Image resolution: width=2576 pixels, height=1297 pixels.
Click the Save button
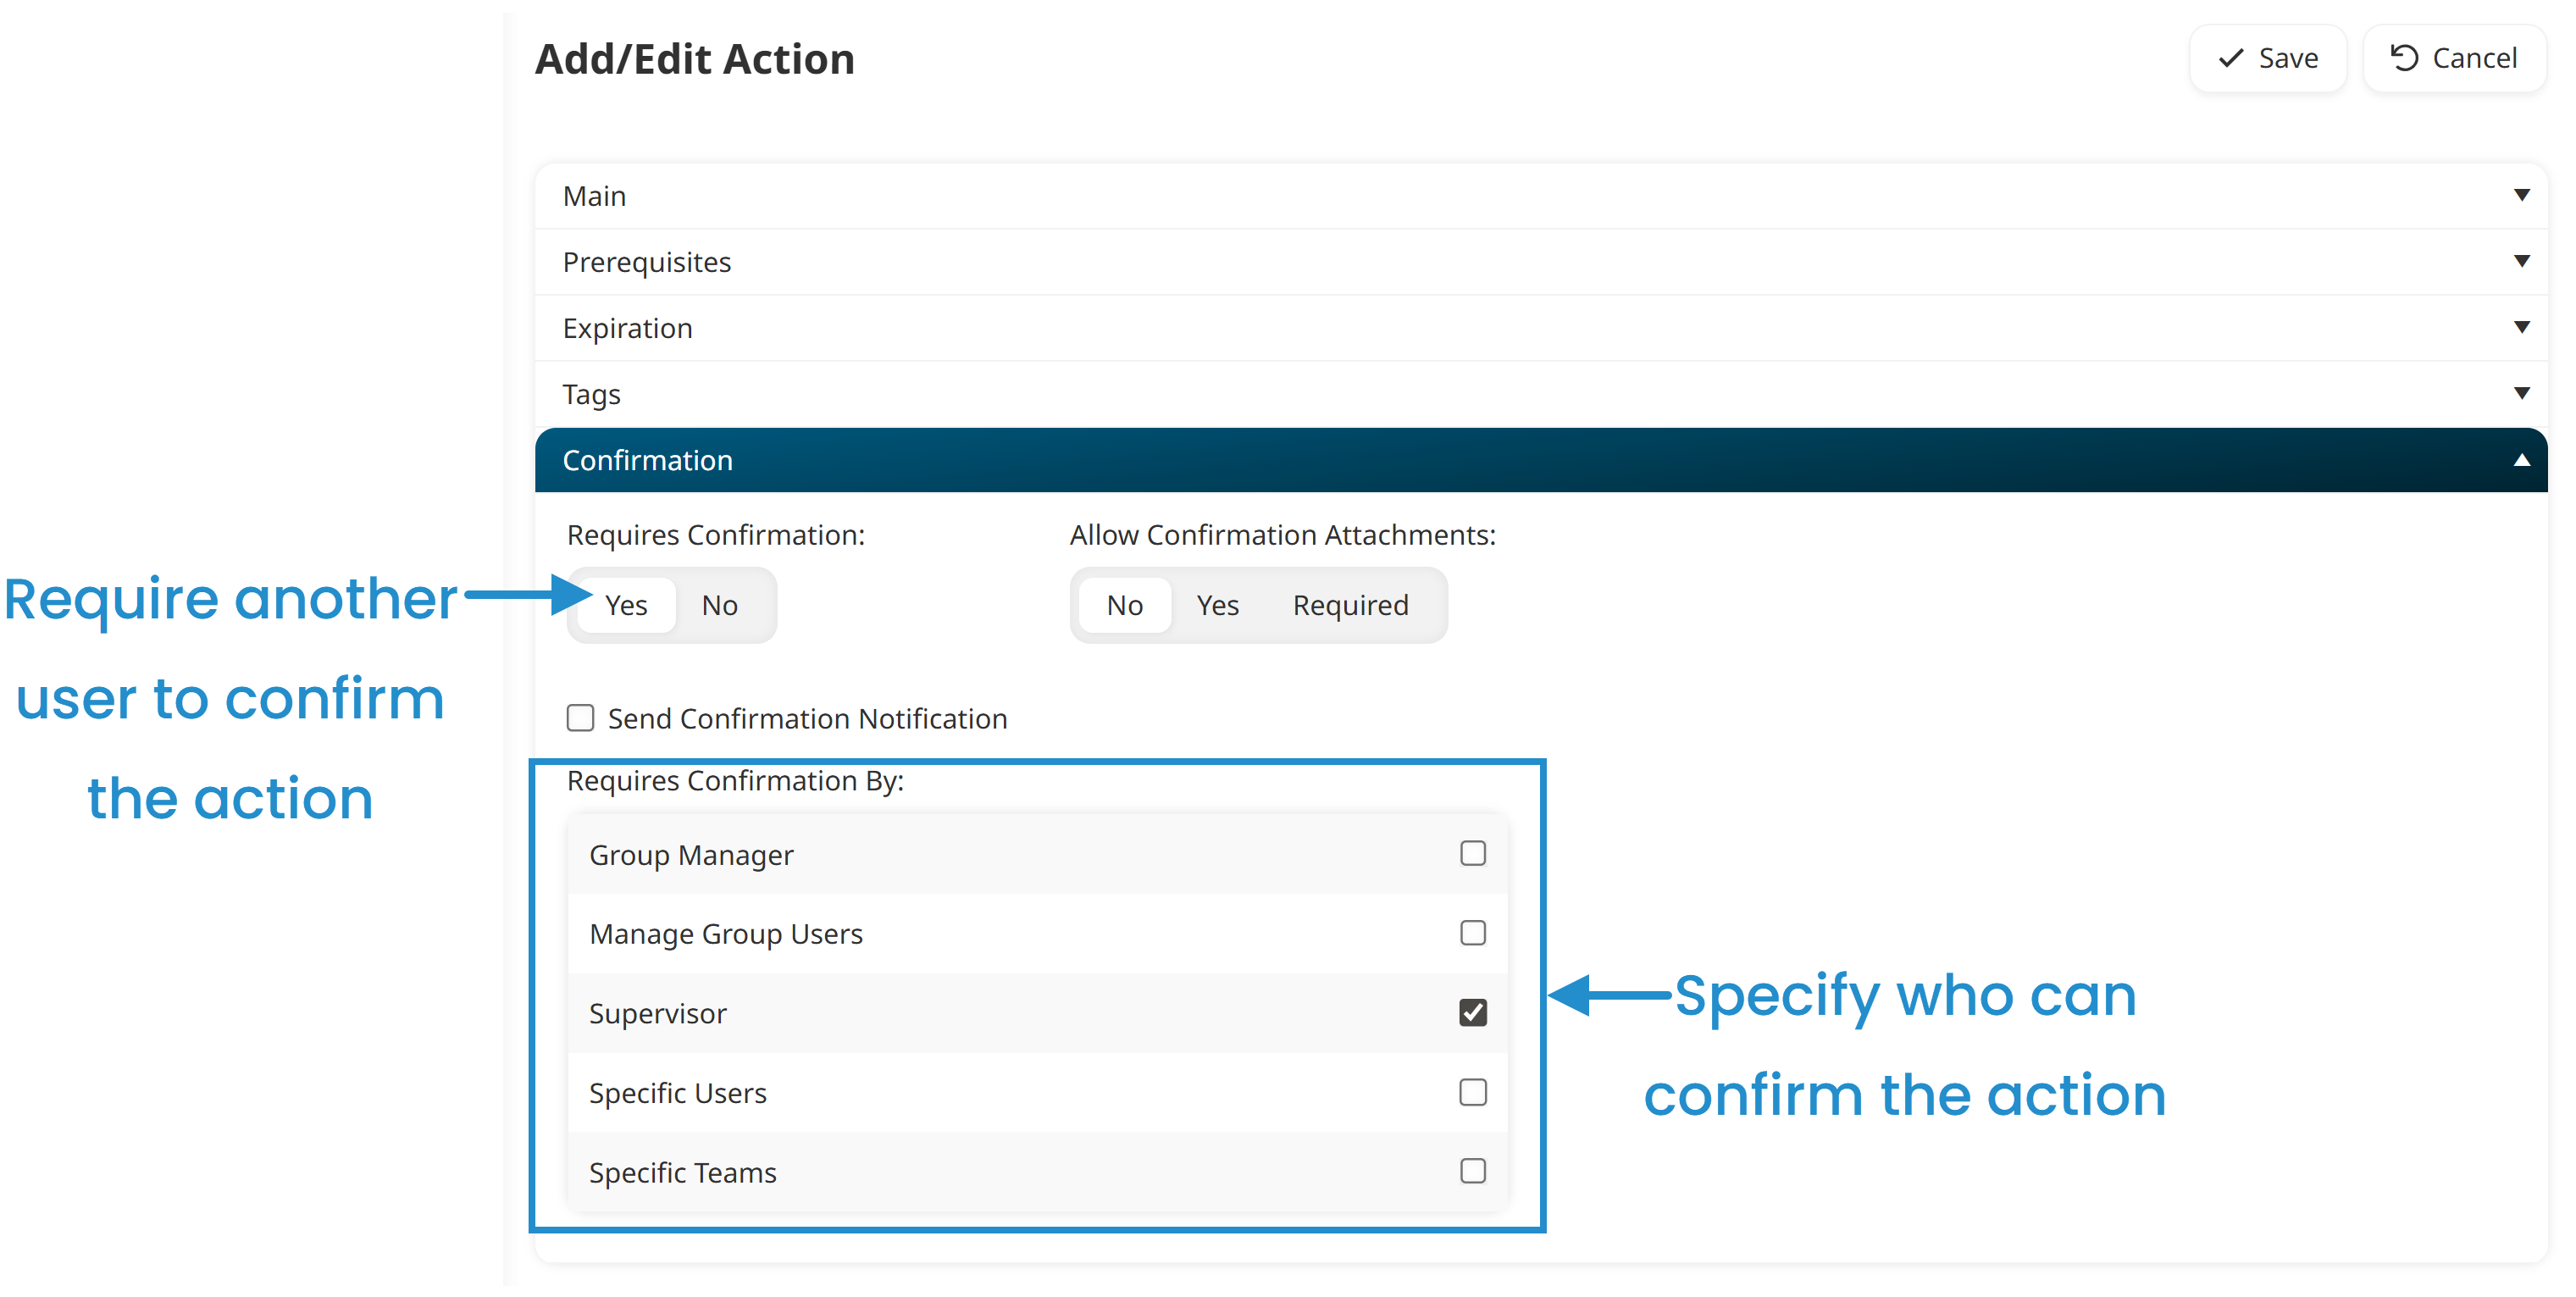(2267, 58)
